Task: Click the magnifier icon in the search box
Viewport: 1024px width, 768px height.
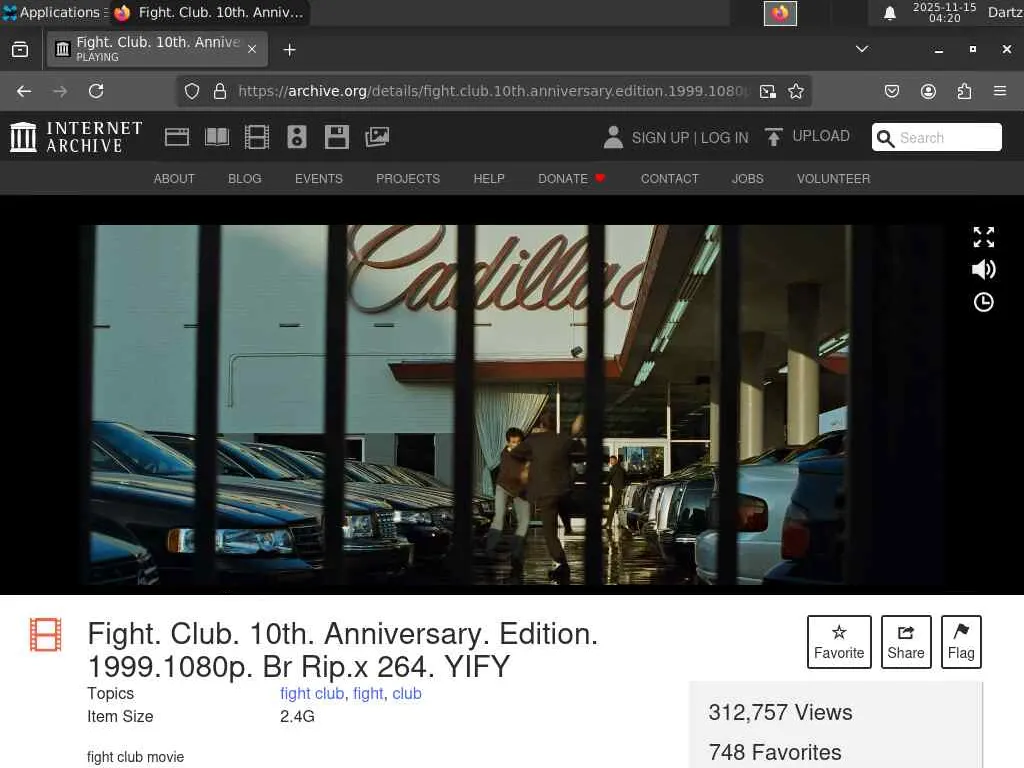Action: 885,138
